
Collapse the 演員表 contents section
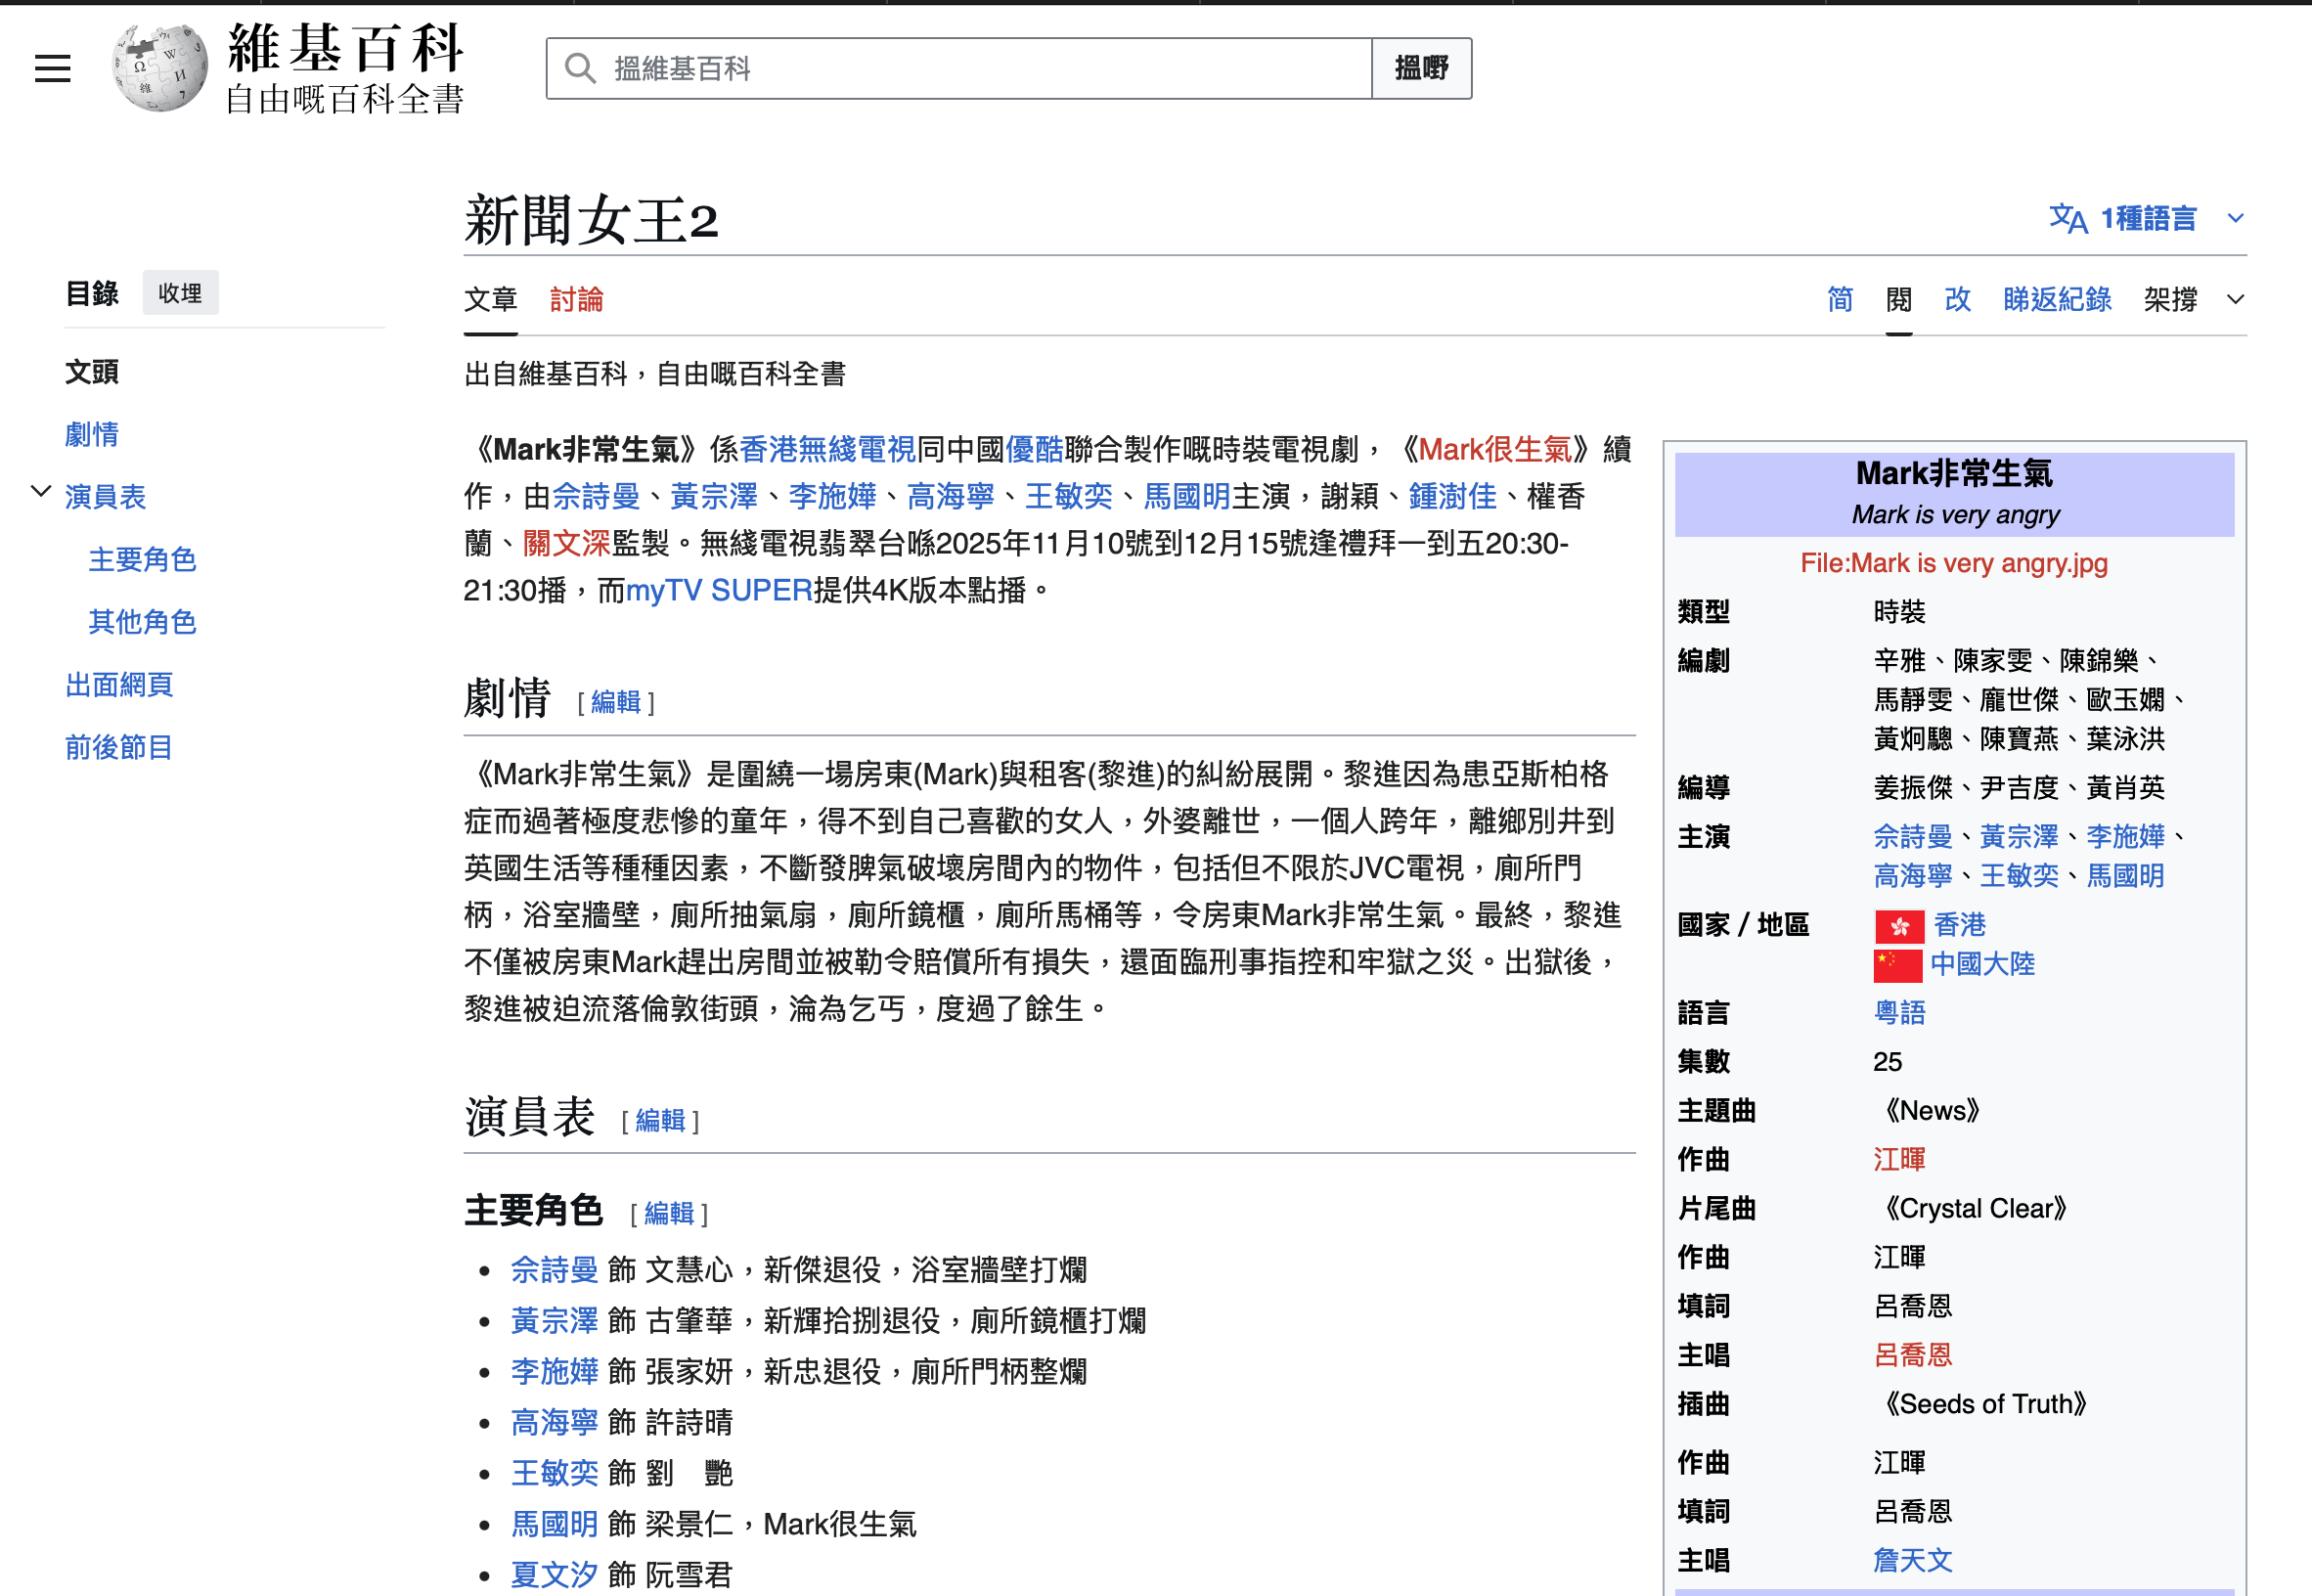pos(40,492)
